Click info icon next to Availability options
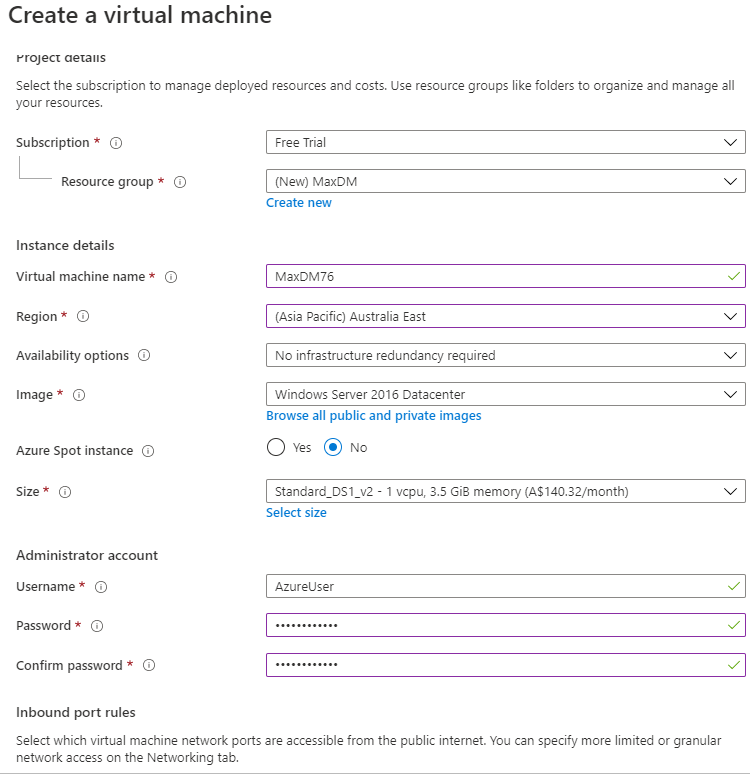The height and width of the screenshot is (775, 750). pyautogui.click(x=144, y=355)
